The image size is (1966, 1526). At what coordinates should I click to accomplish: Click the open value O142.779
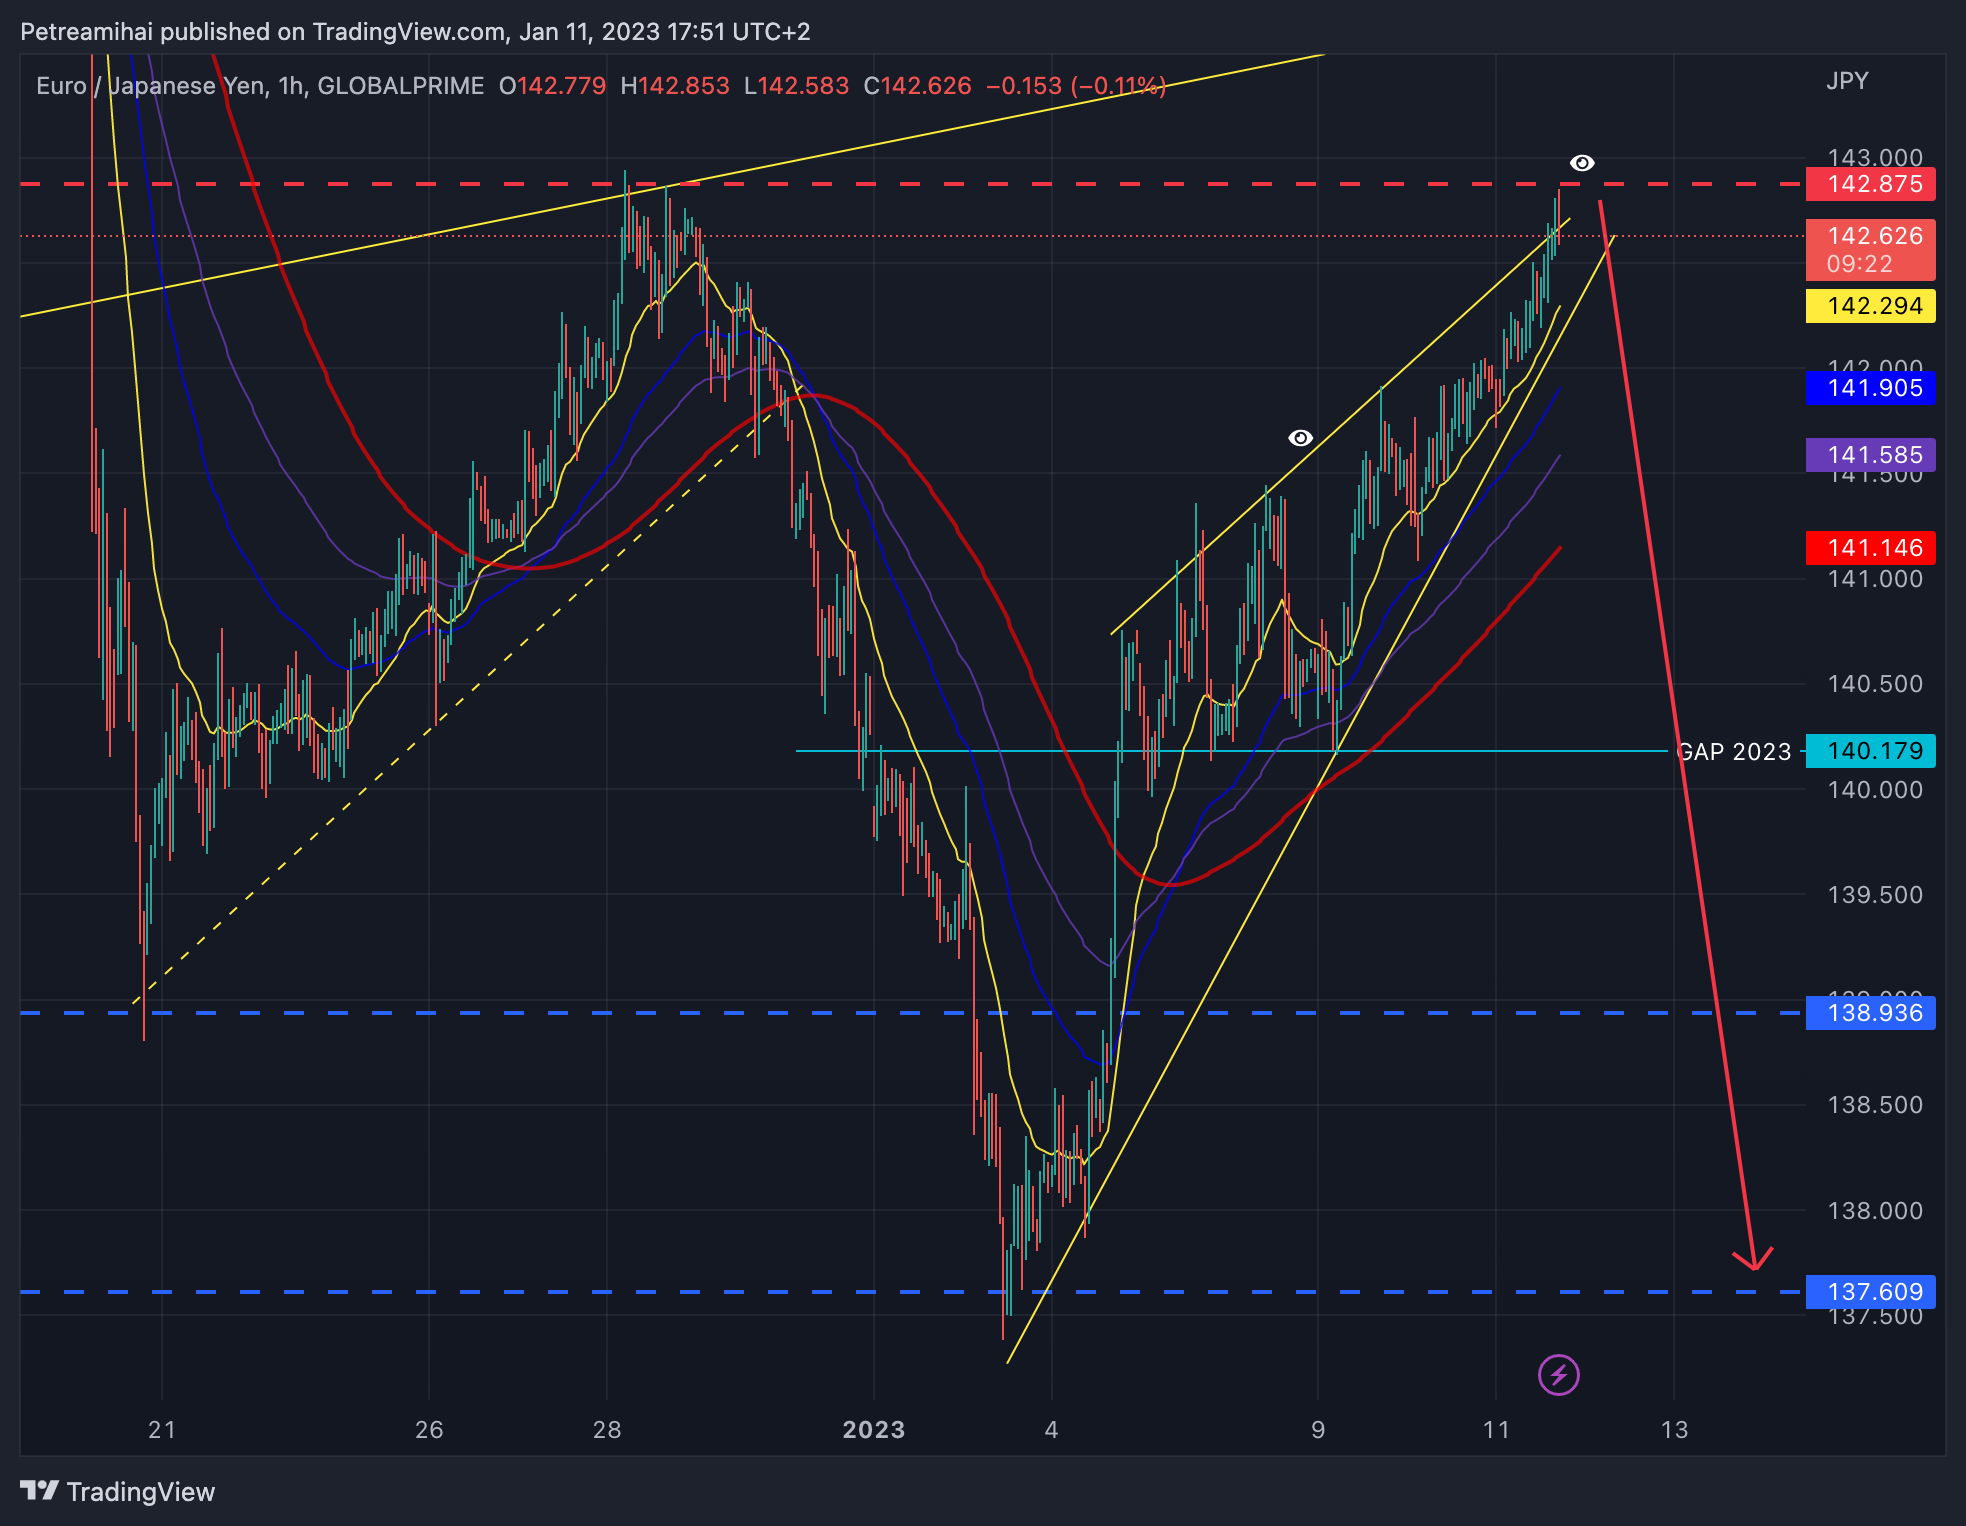coord(552,86)
